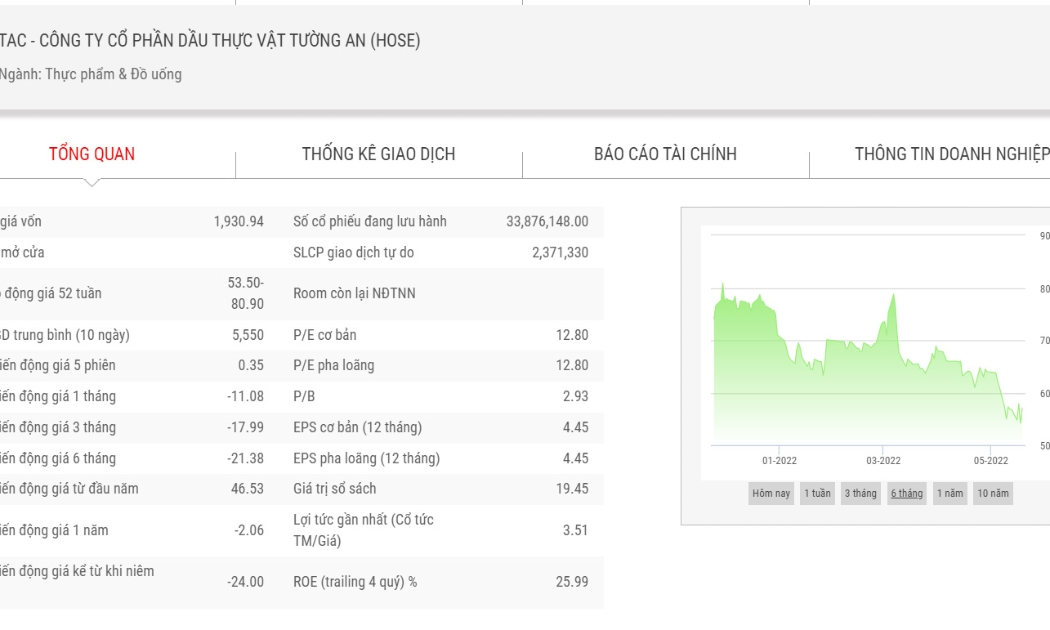1050x630 pixels.
Task: Click the label Room còn lại NĐTNN
Action: click(354, 293)
